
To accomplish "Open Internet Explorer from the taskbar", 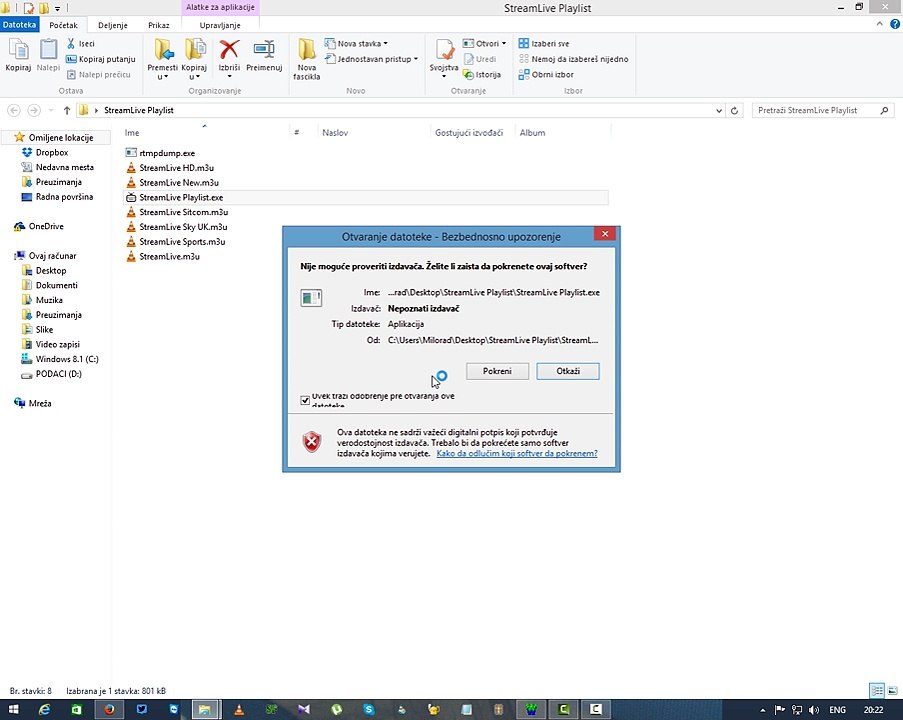I will pos(44,709).
